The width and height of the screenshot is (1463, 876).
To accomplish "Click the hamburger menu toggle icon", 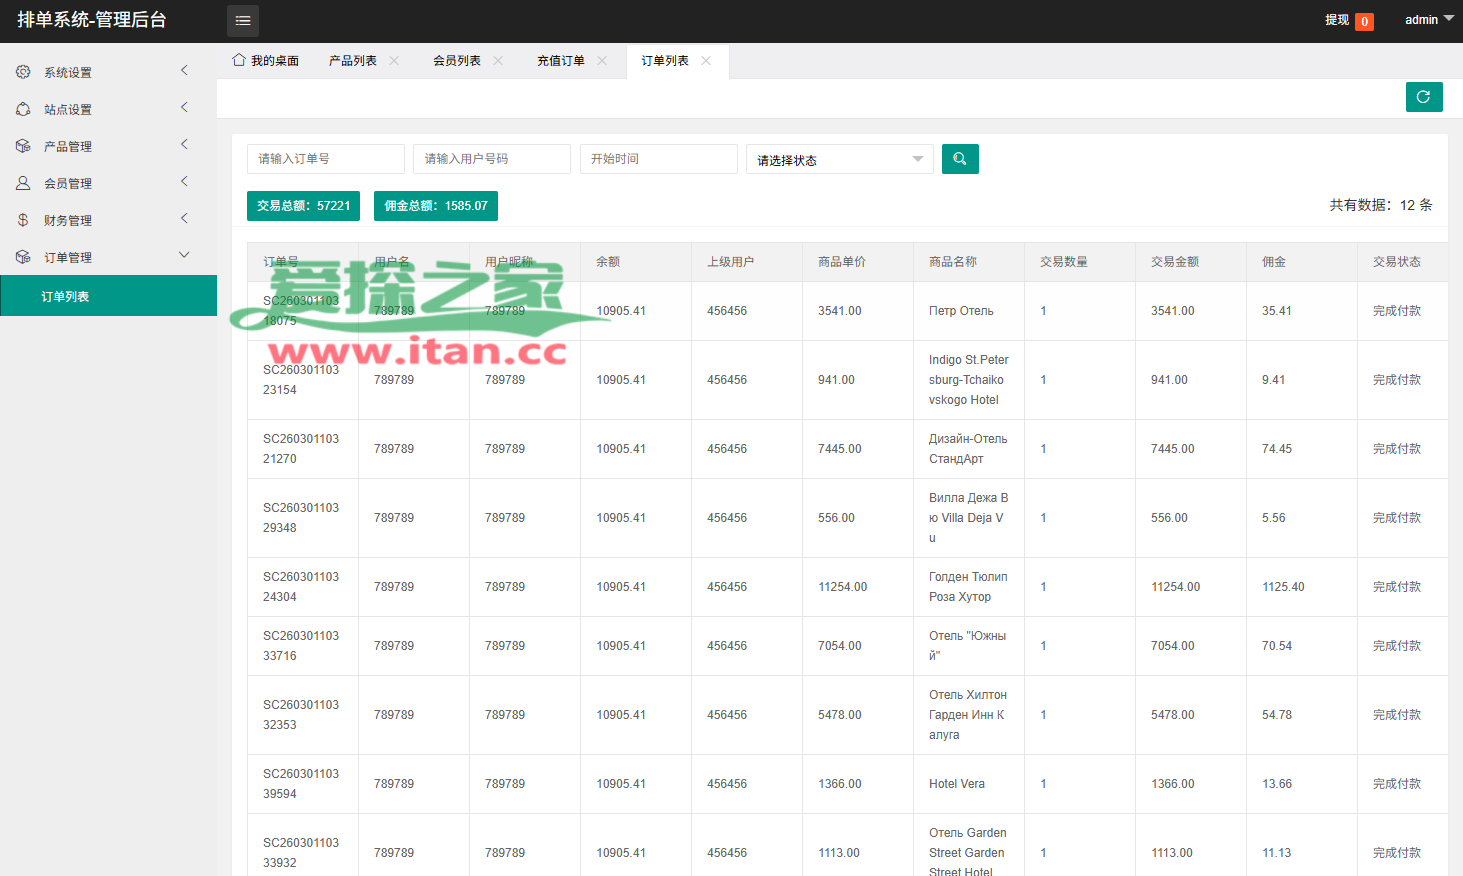I will [243, 21].
